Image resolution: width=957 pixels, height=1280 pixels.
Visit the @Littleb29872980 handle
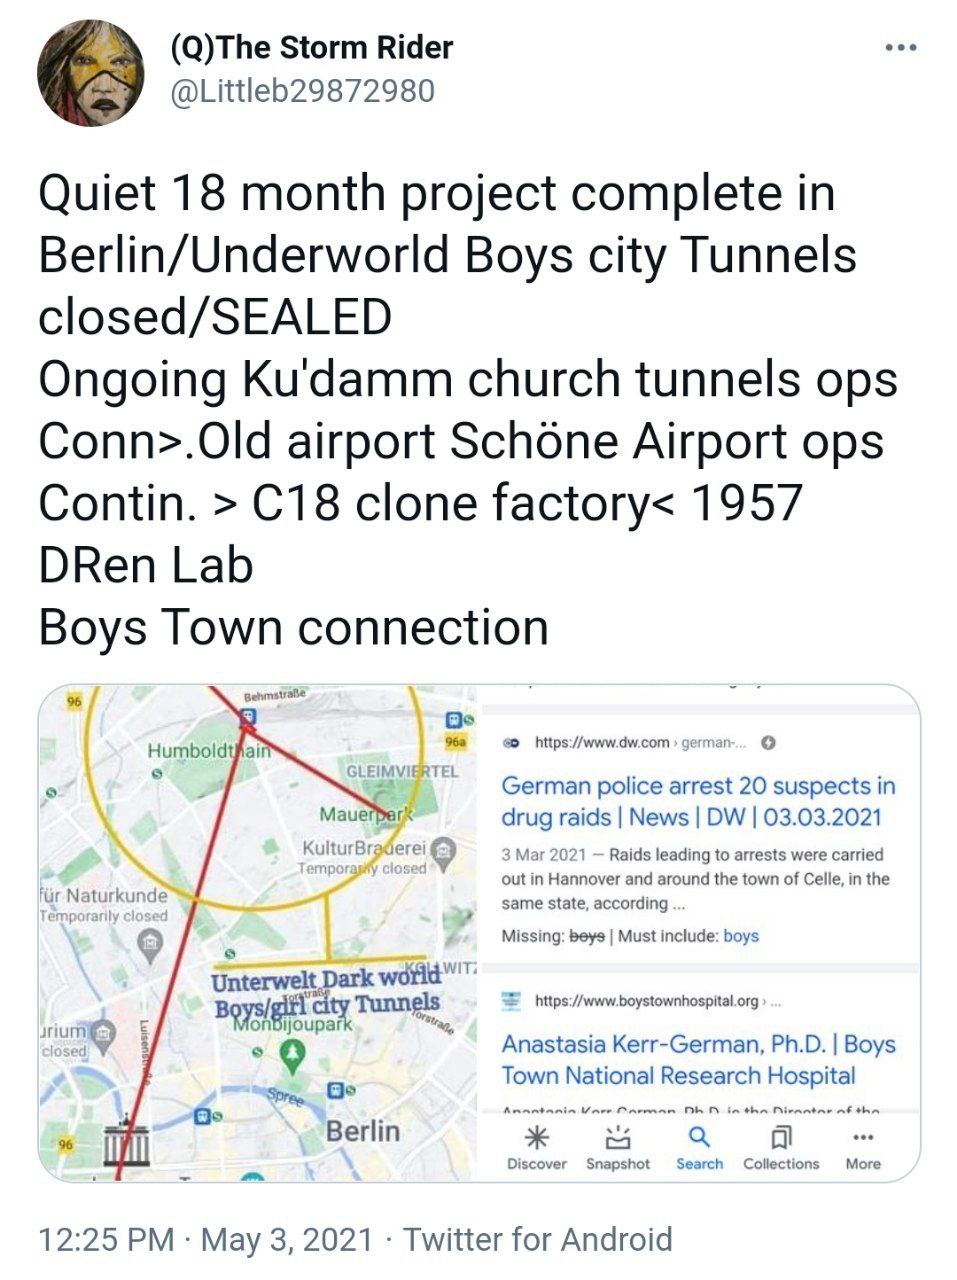[x=303, y=91]
